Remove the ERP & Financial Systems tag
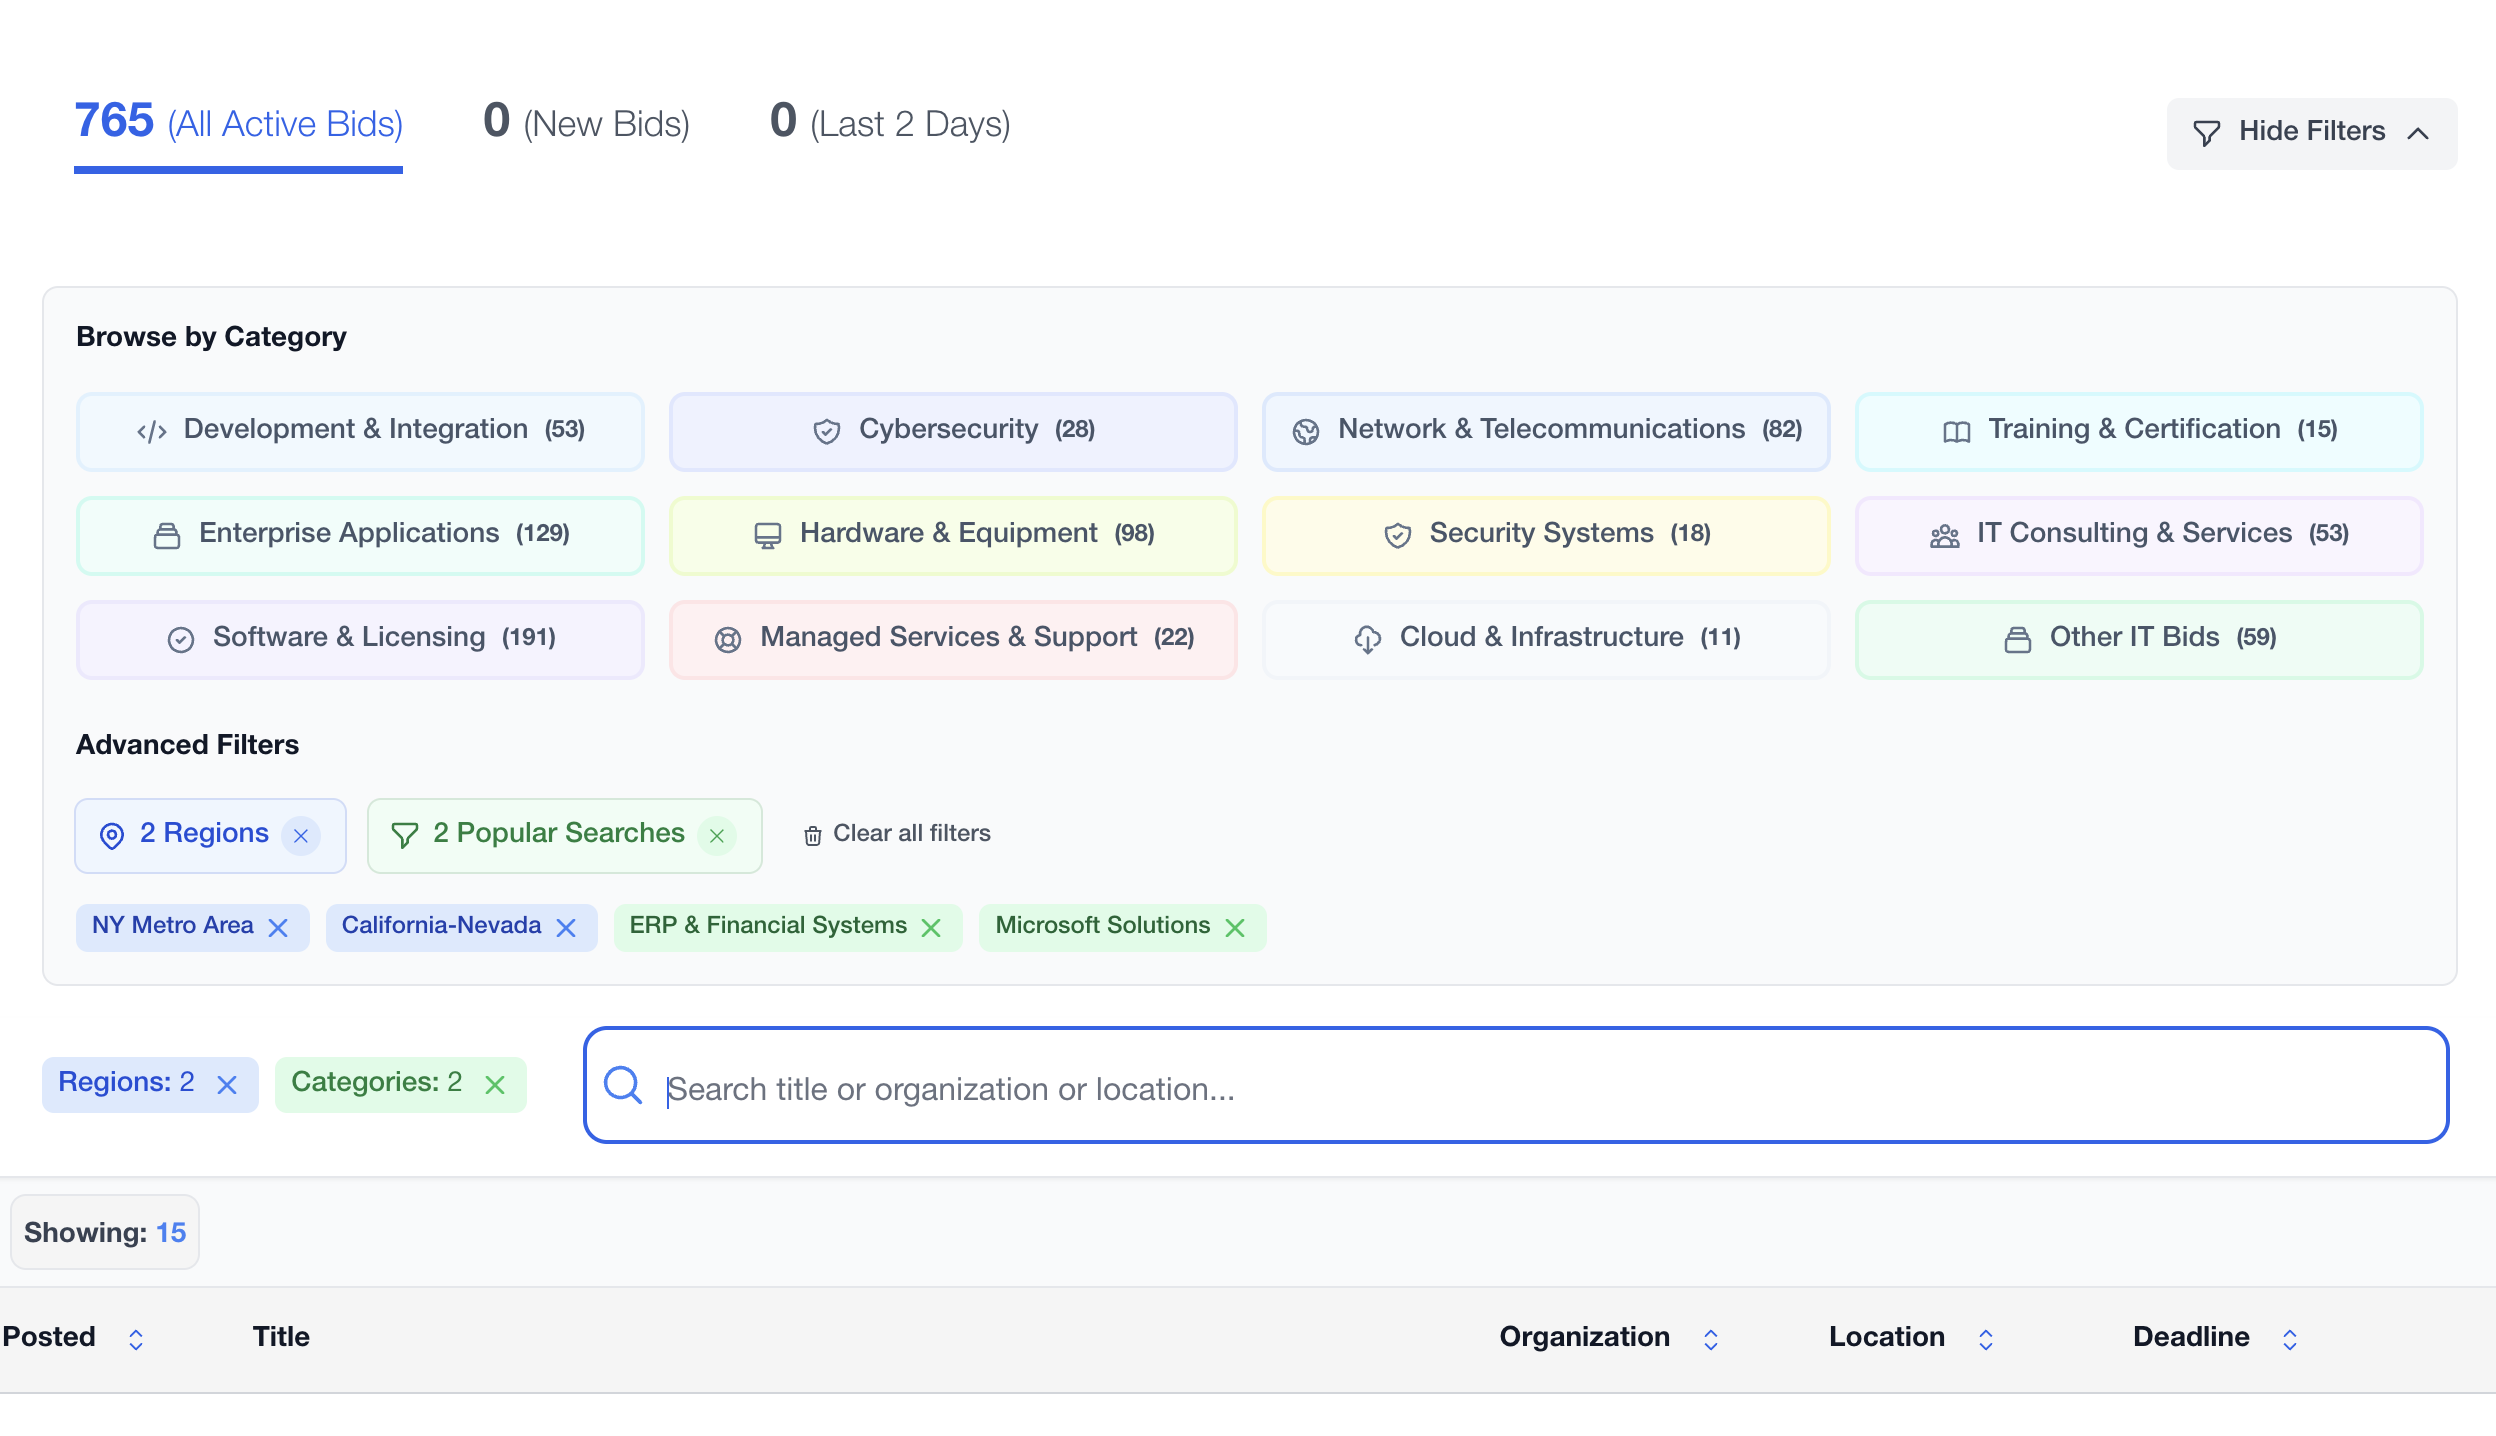2496x1436 pixels. 931,928
